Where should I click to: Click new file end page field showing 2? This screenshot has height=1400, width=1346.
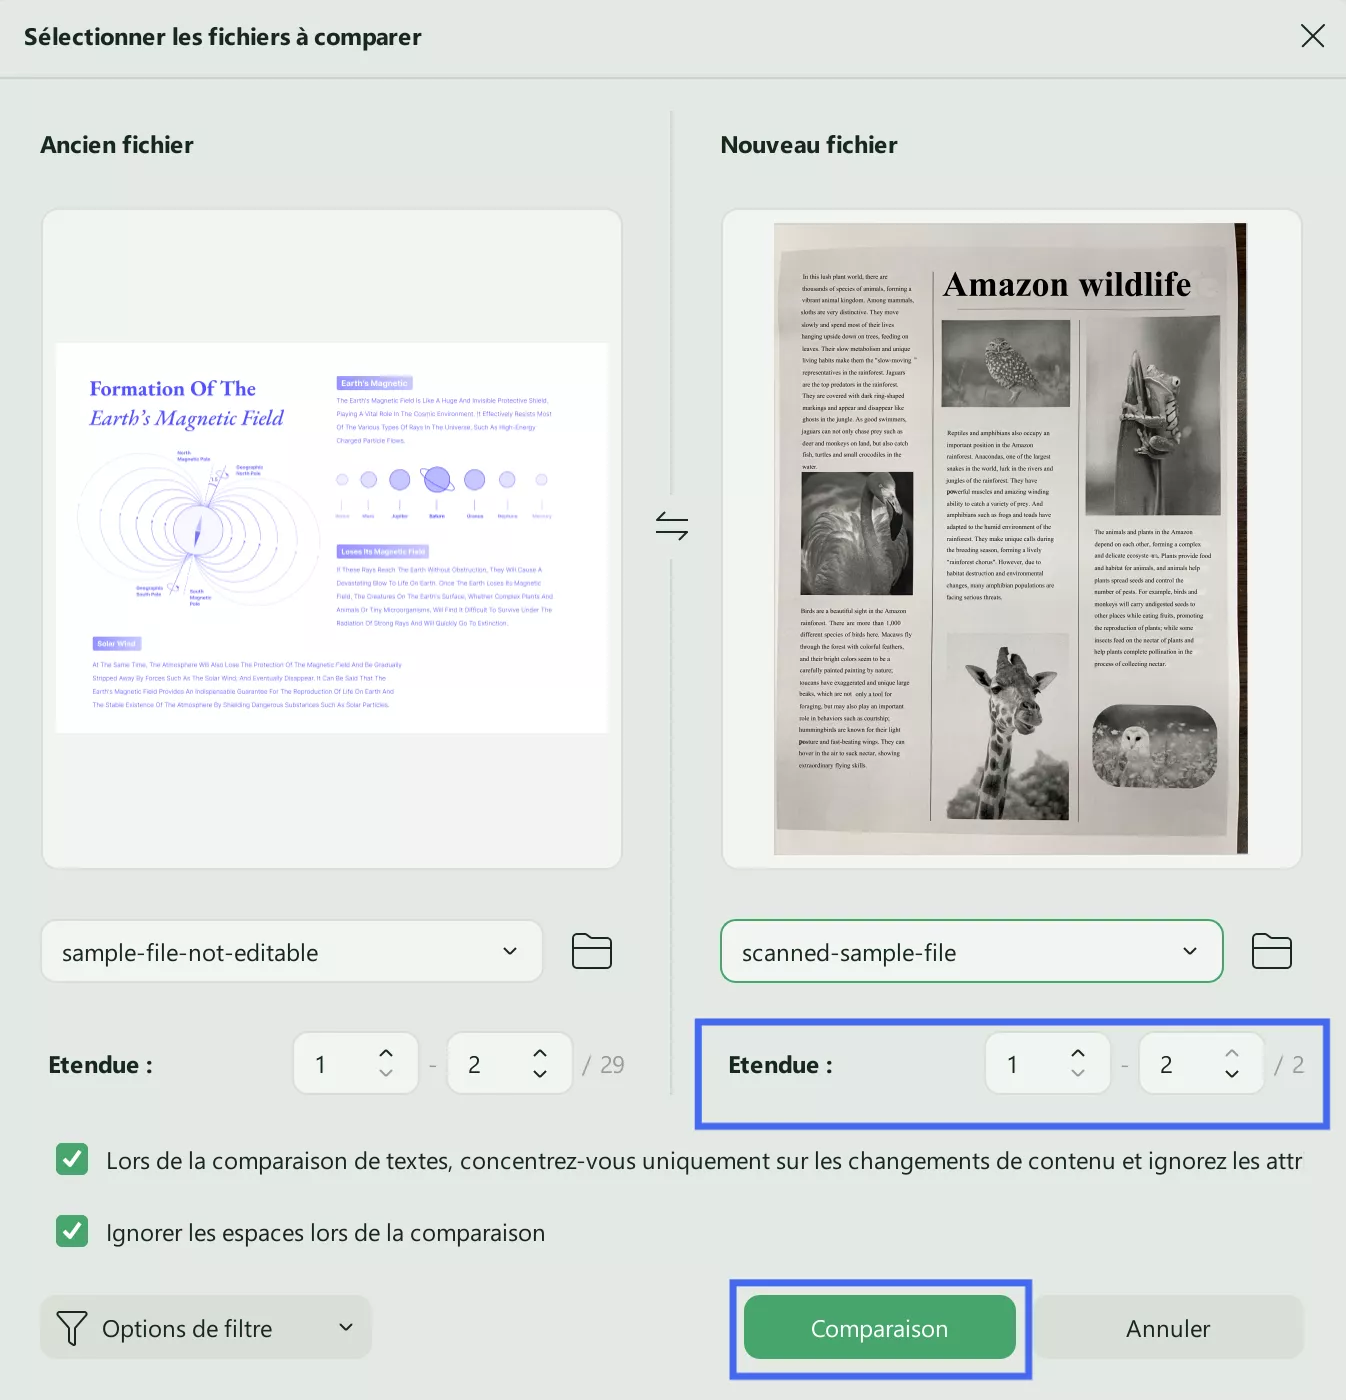pos(1202,1063)
